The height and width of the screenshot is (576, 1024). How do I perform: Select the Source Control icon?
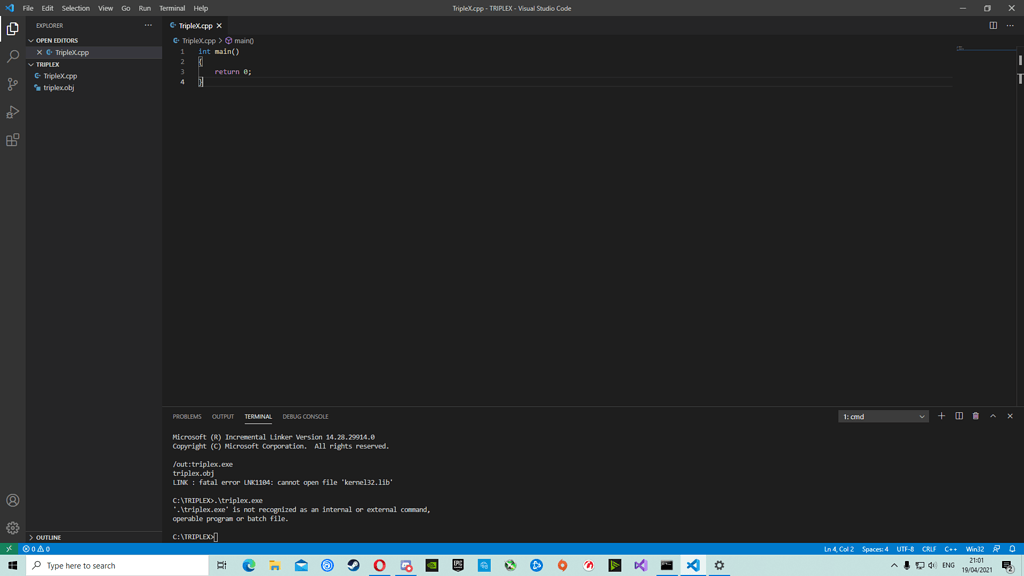tap(12, 85)
